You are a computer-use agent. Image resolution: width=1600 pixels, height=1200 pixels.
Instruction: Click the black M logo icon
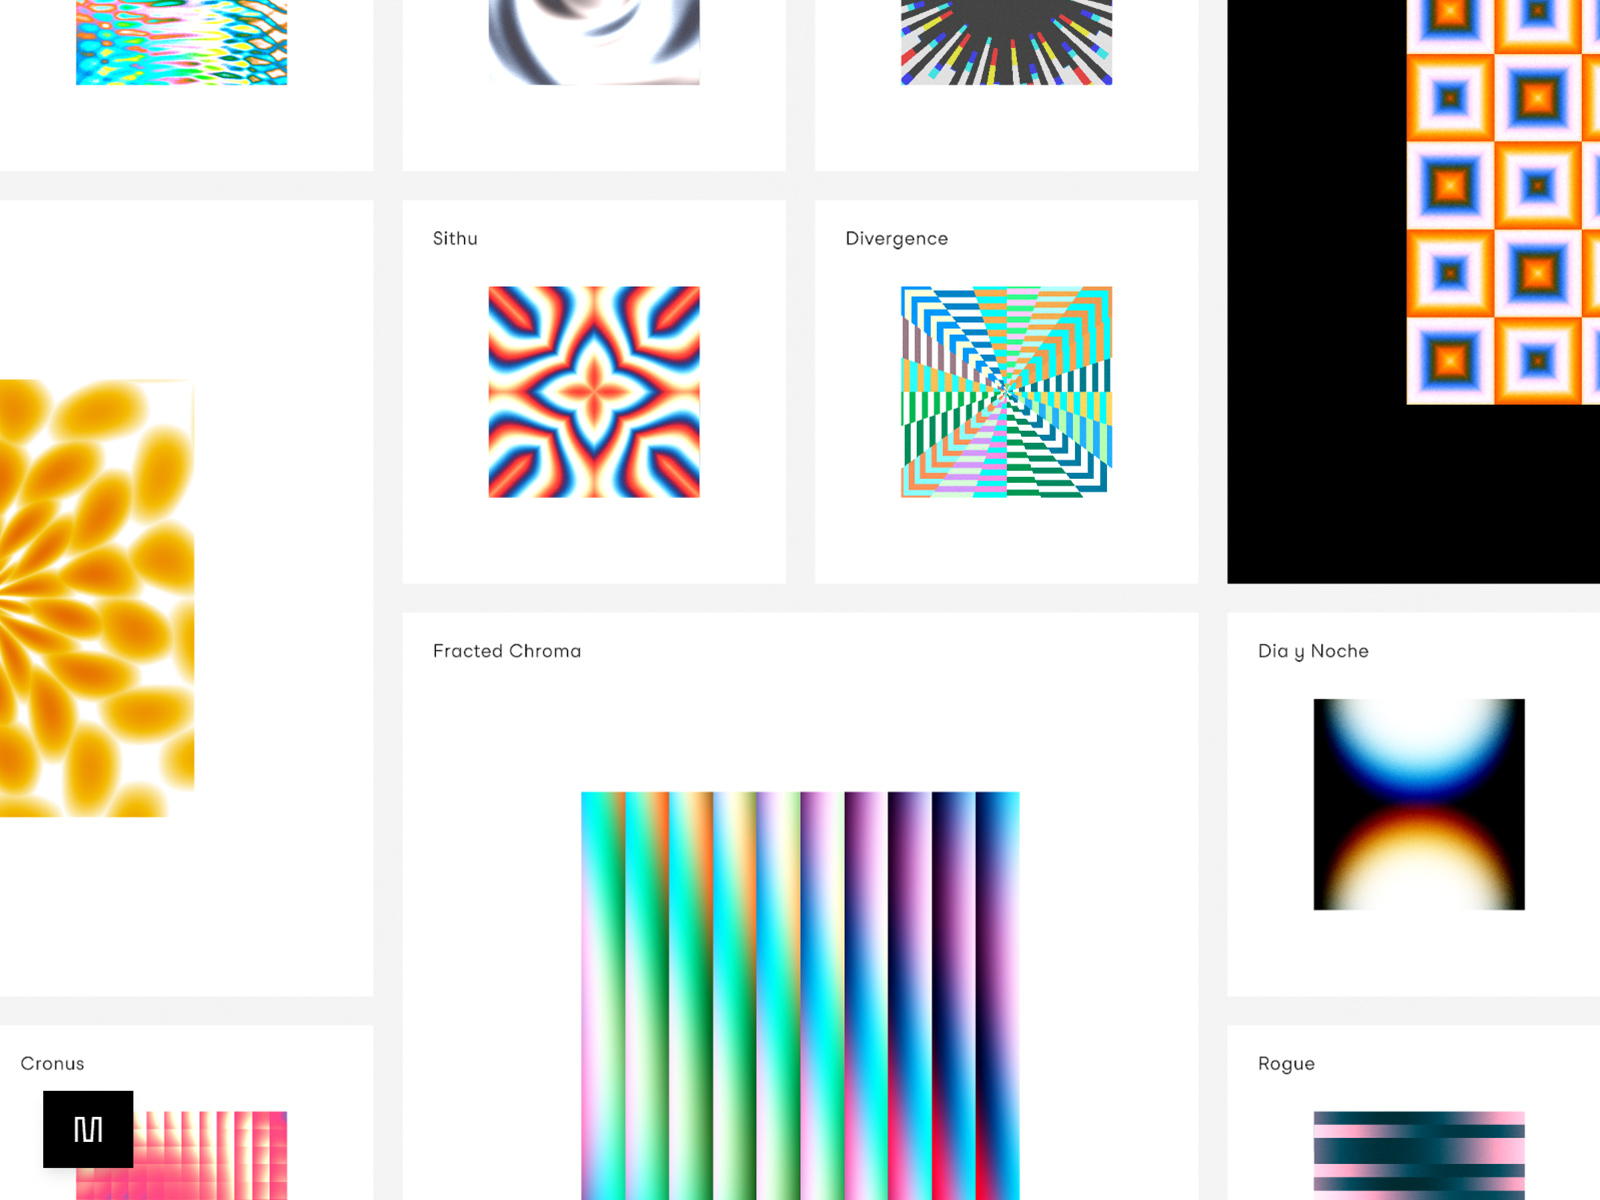(88, 1129)
